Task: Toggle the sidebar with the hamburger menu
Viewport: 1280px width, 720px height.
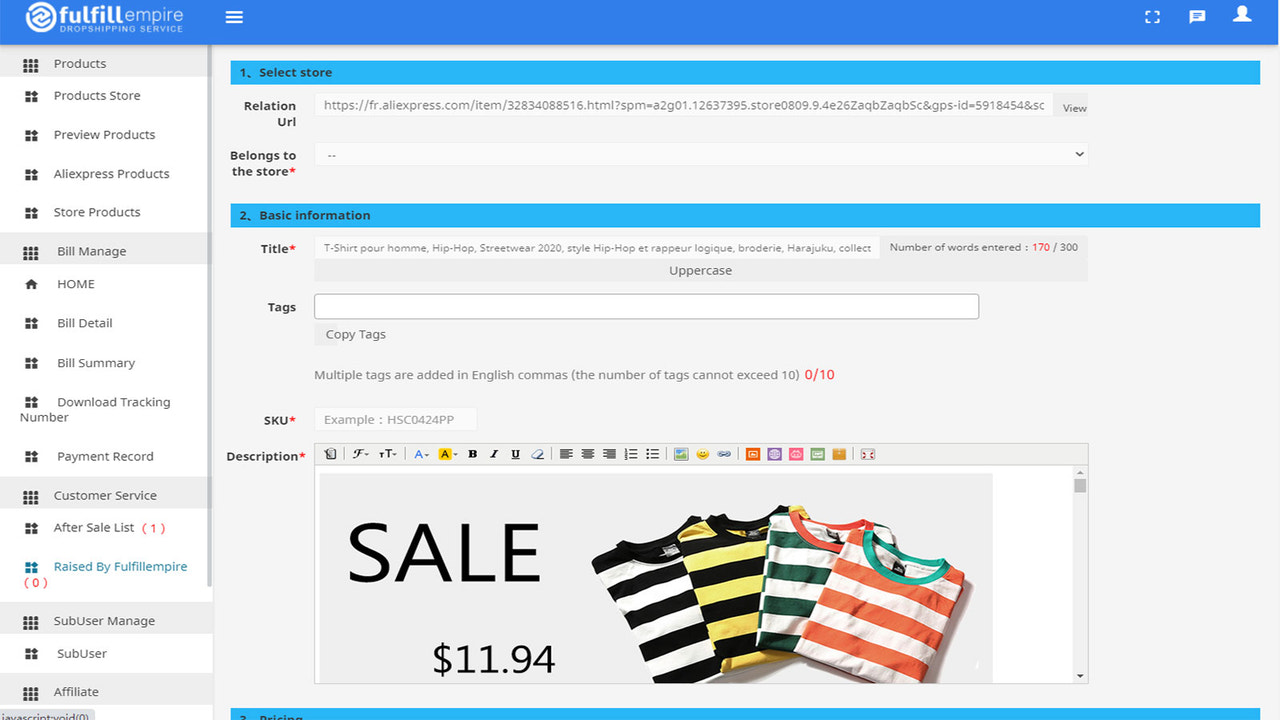Action: (233, 16)
